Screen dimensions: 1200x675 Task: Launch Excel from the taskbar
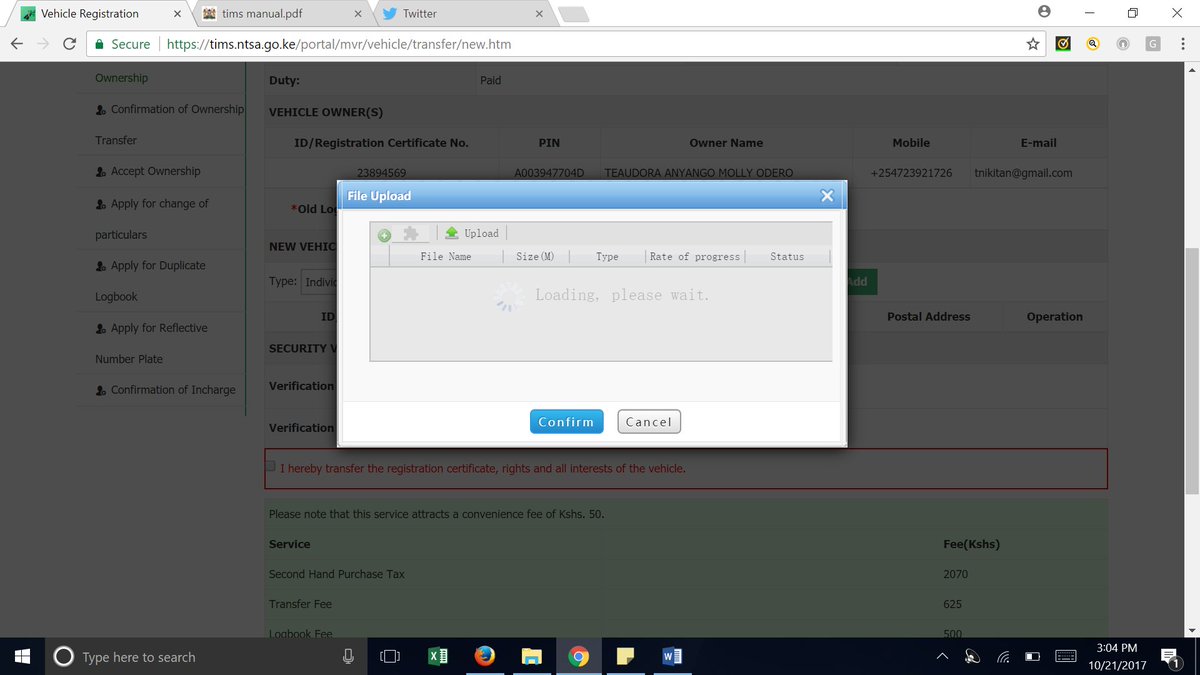438,656
